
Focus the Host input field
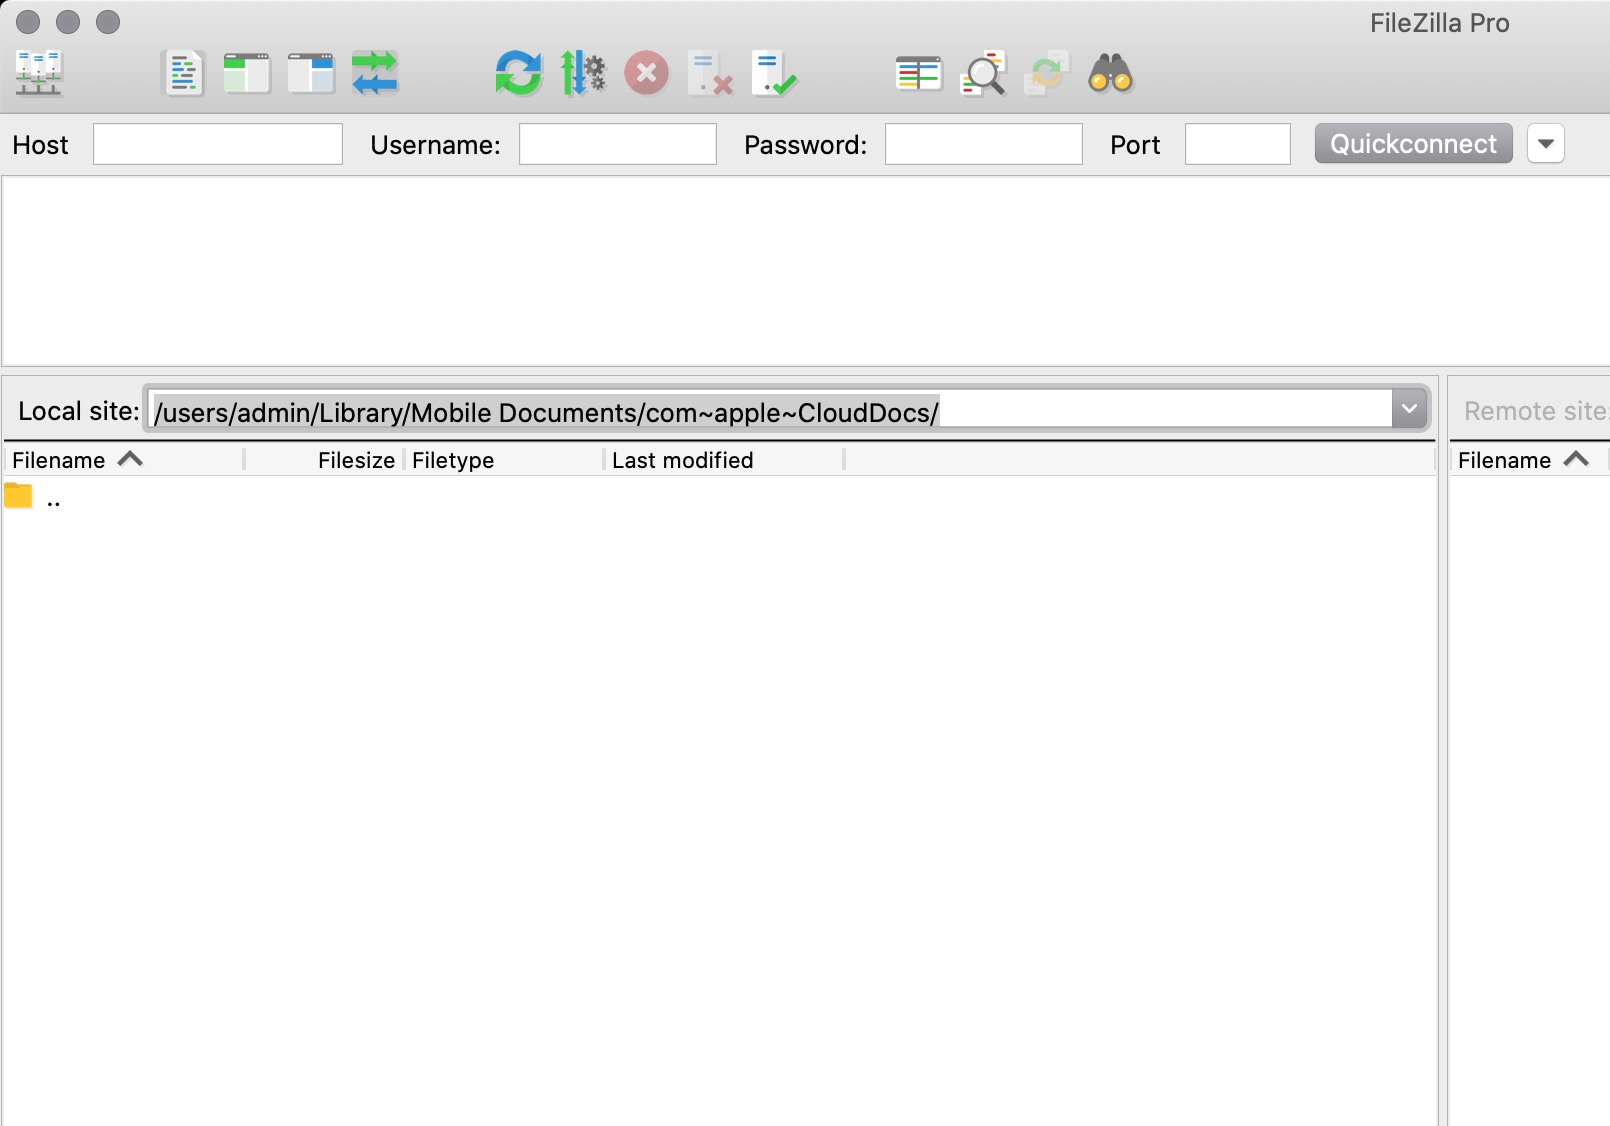tap(218, 144)
